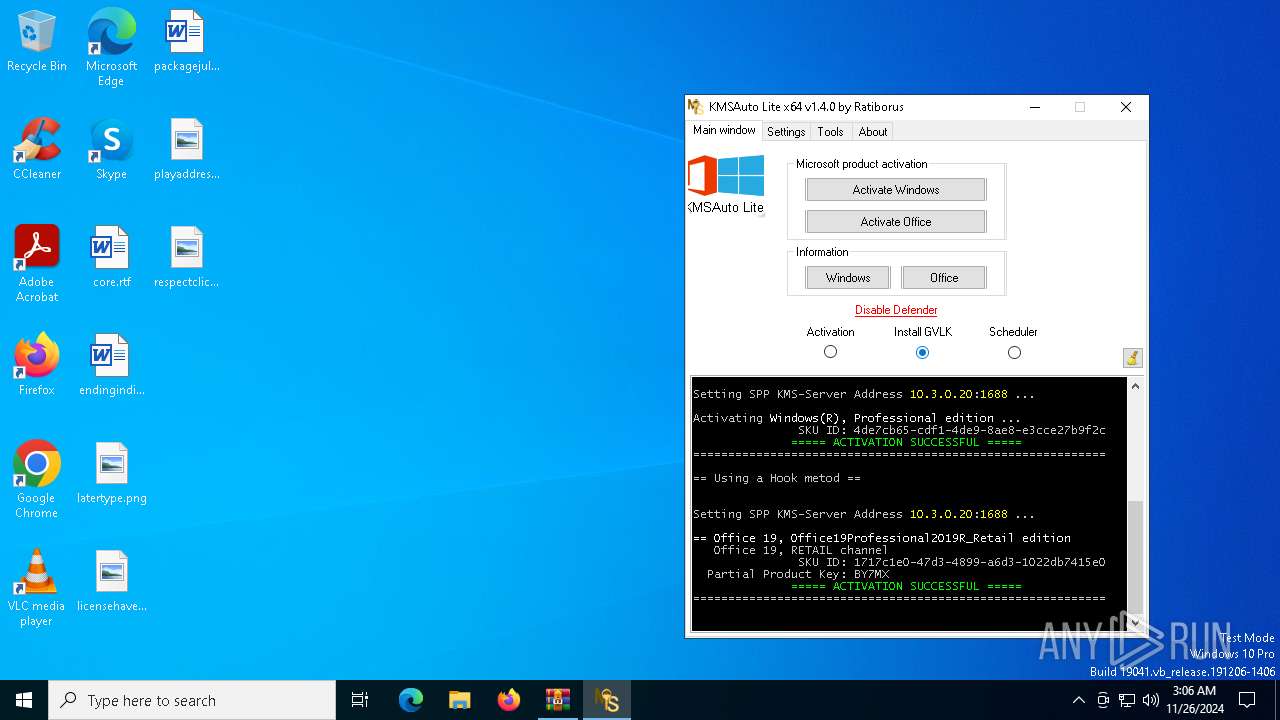Switch to the Main window tab
The height and width of the screenshot is (720, 1280).
point(724,130)
